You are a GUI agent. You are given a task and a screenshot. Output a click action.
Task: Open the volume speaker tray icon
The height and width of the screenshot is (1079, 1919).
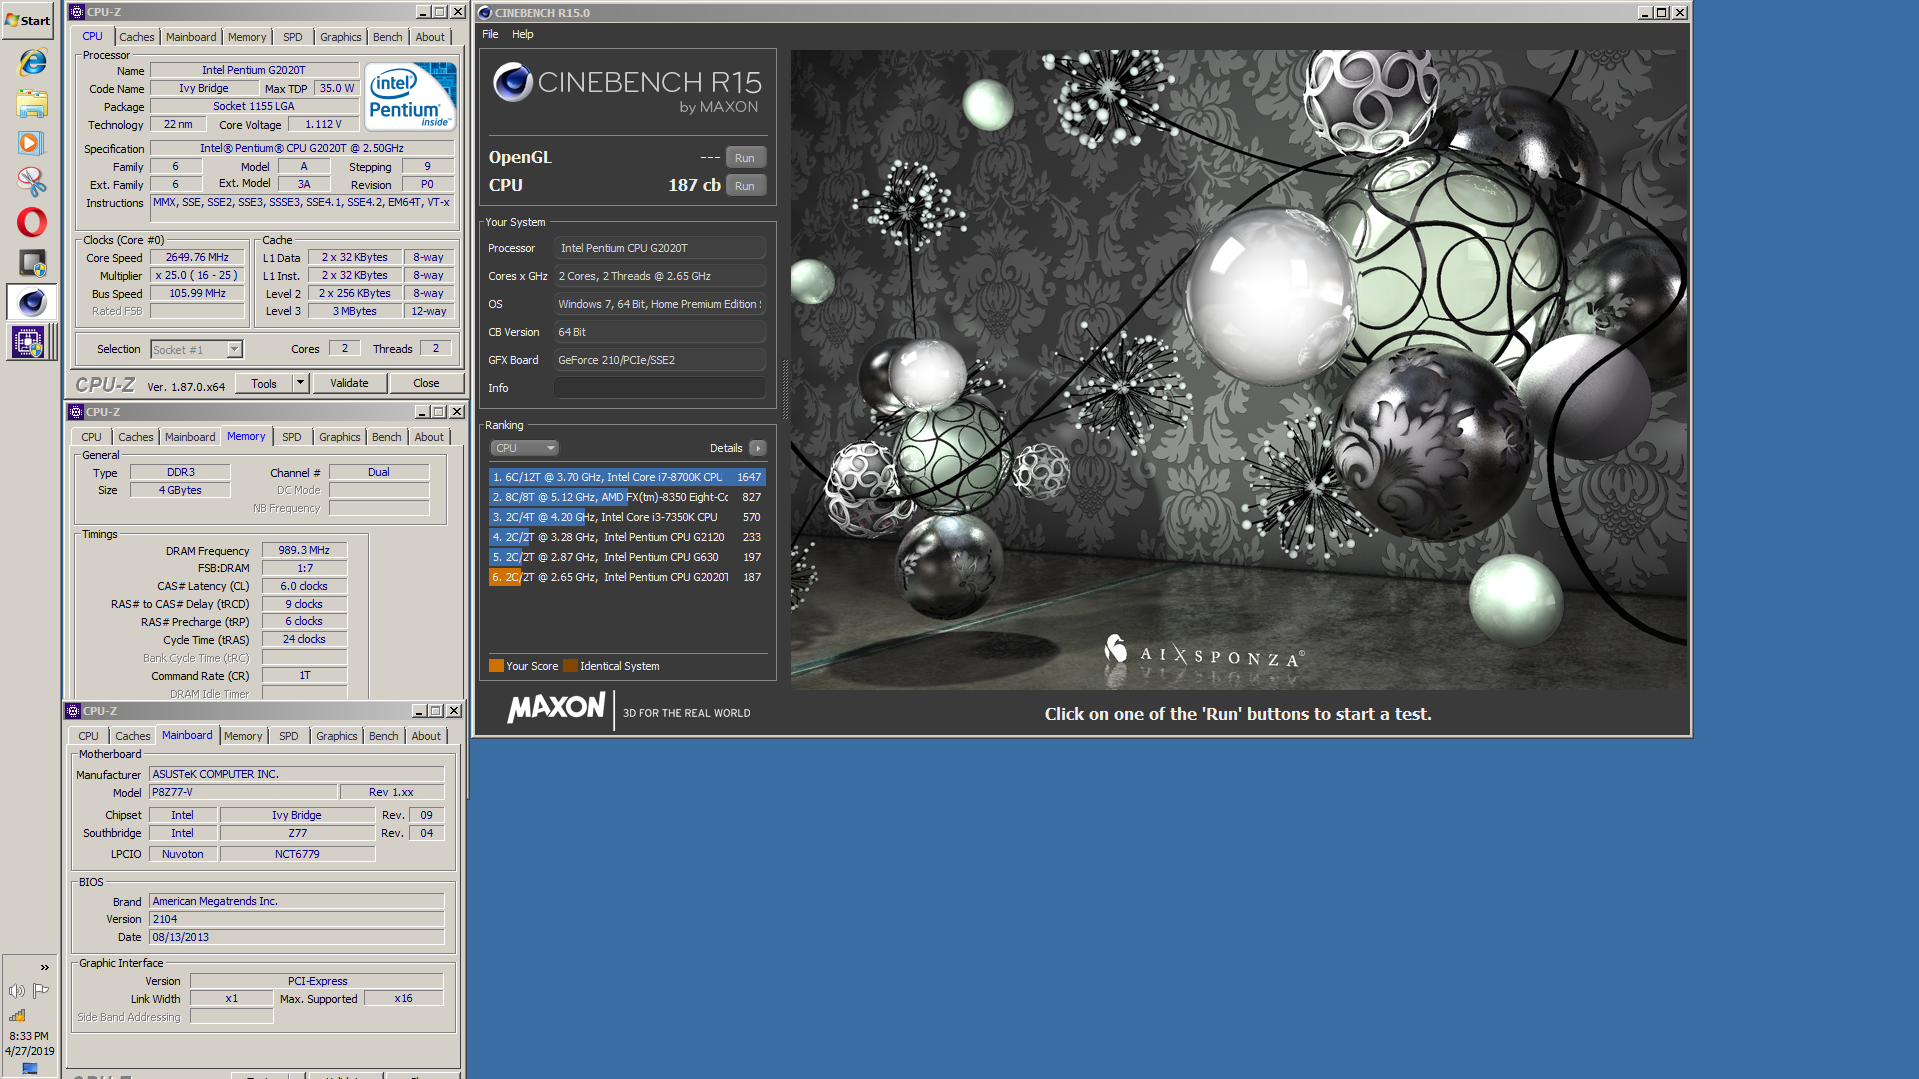click(17, 991)
